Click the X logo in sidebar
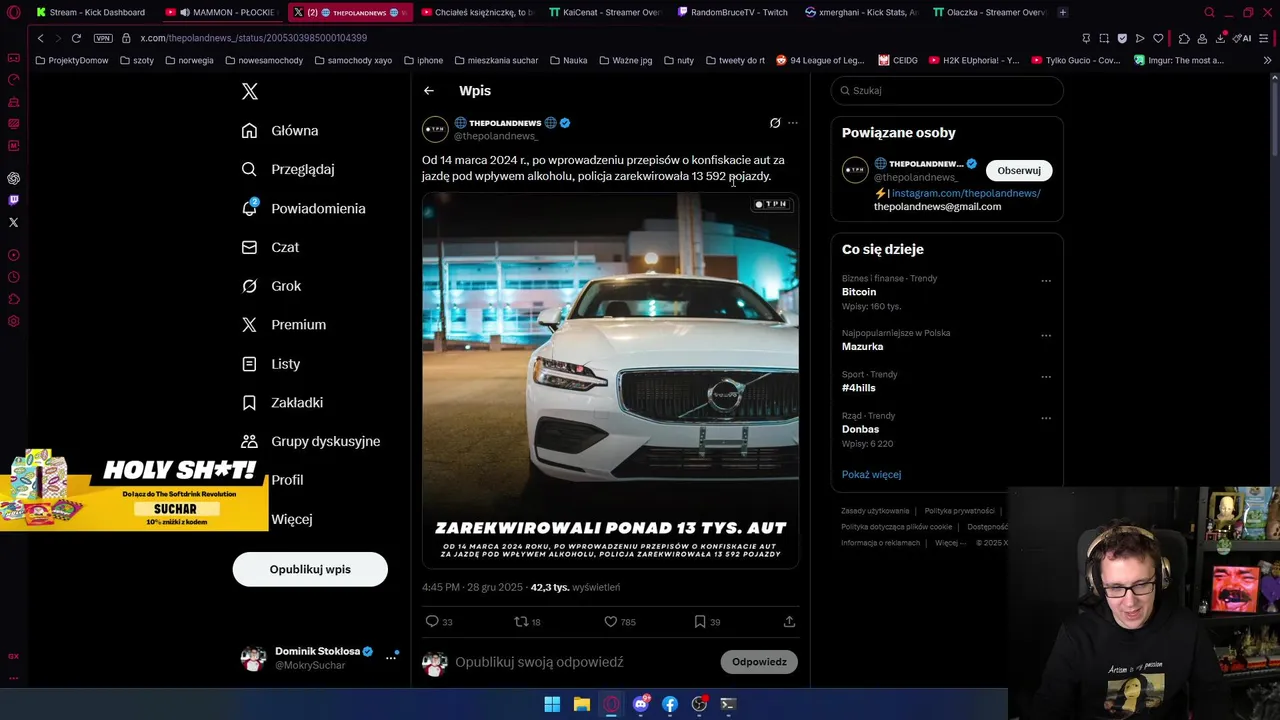This screenshot has height=720, width=1280. point(250,92)
